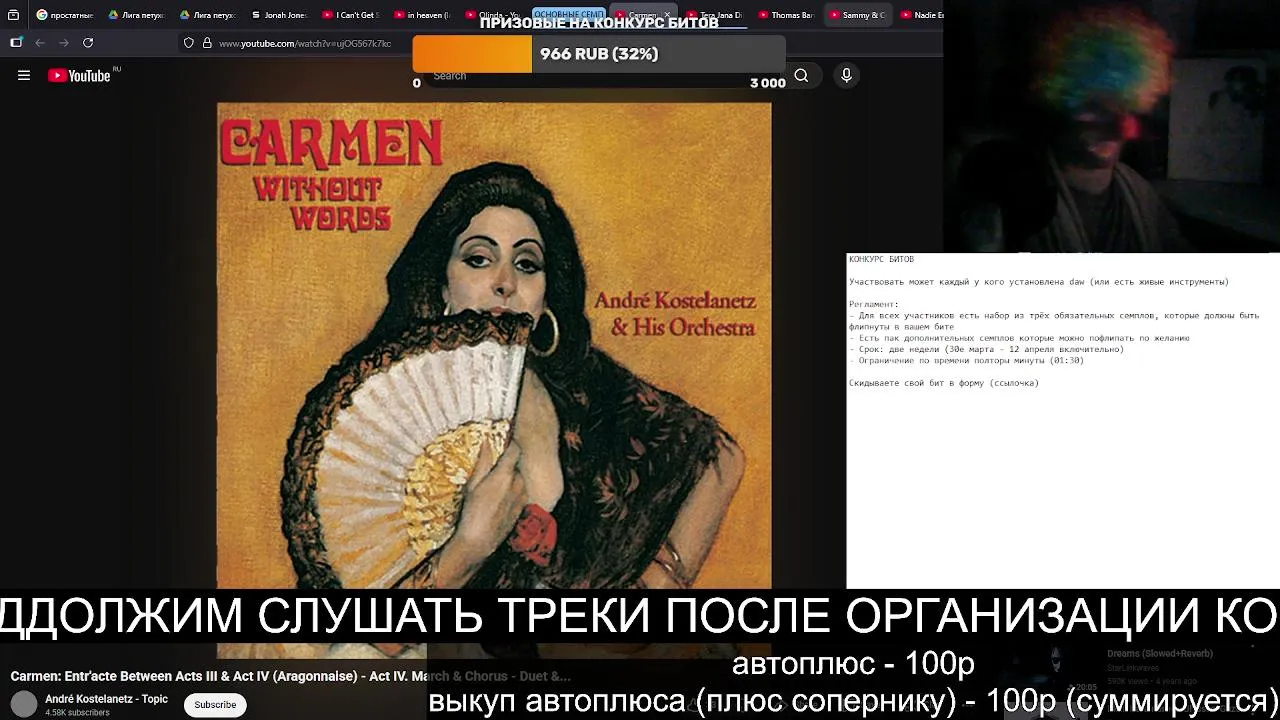Click the Carmen Entr'acte video title
1280x720 pixels.
click(x=290, y=676)
